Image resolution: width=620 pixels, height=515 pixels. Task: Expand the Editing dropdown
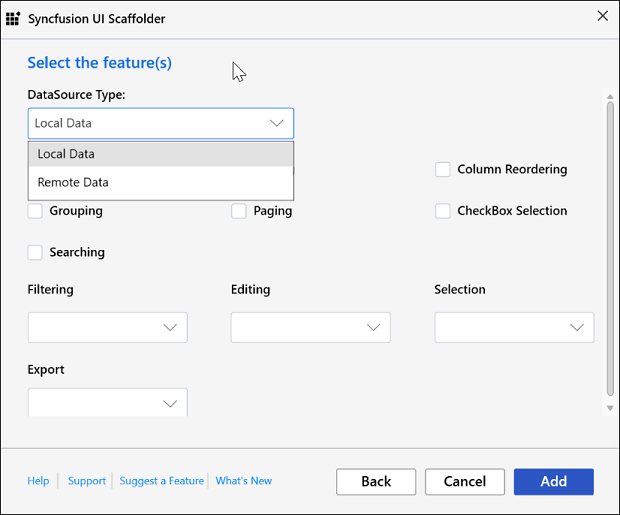coord(310,328)
